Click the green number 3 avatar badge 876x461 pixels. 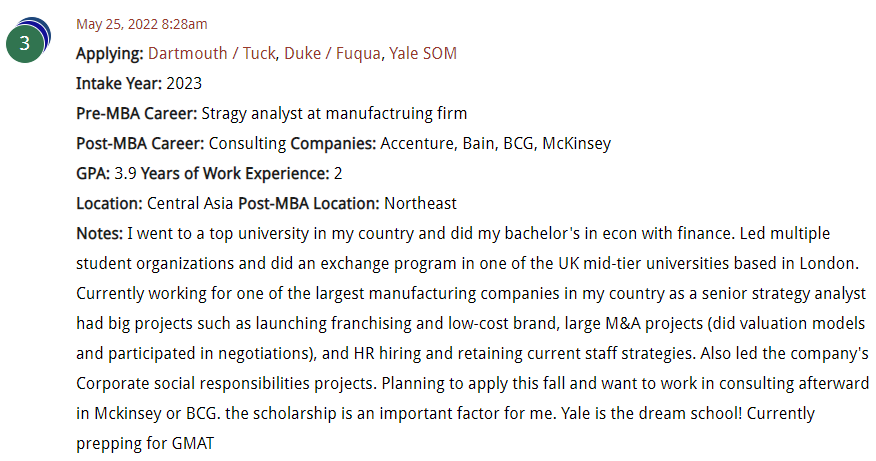click(x=26, y=43)
